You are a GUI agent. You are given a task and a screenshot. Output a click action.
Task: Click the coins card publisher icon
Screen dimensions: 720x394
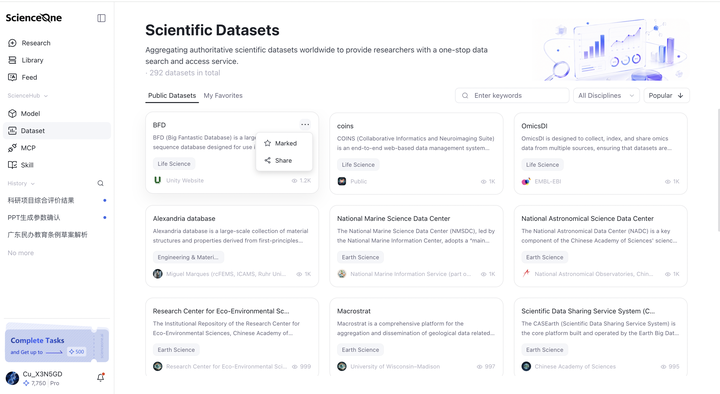(342, 181)
